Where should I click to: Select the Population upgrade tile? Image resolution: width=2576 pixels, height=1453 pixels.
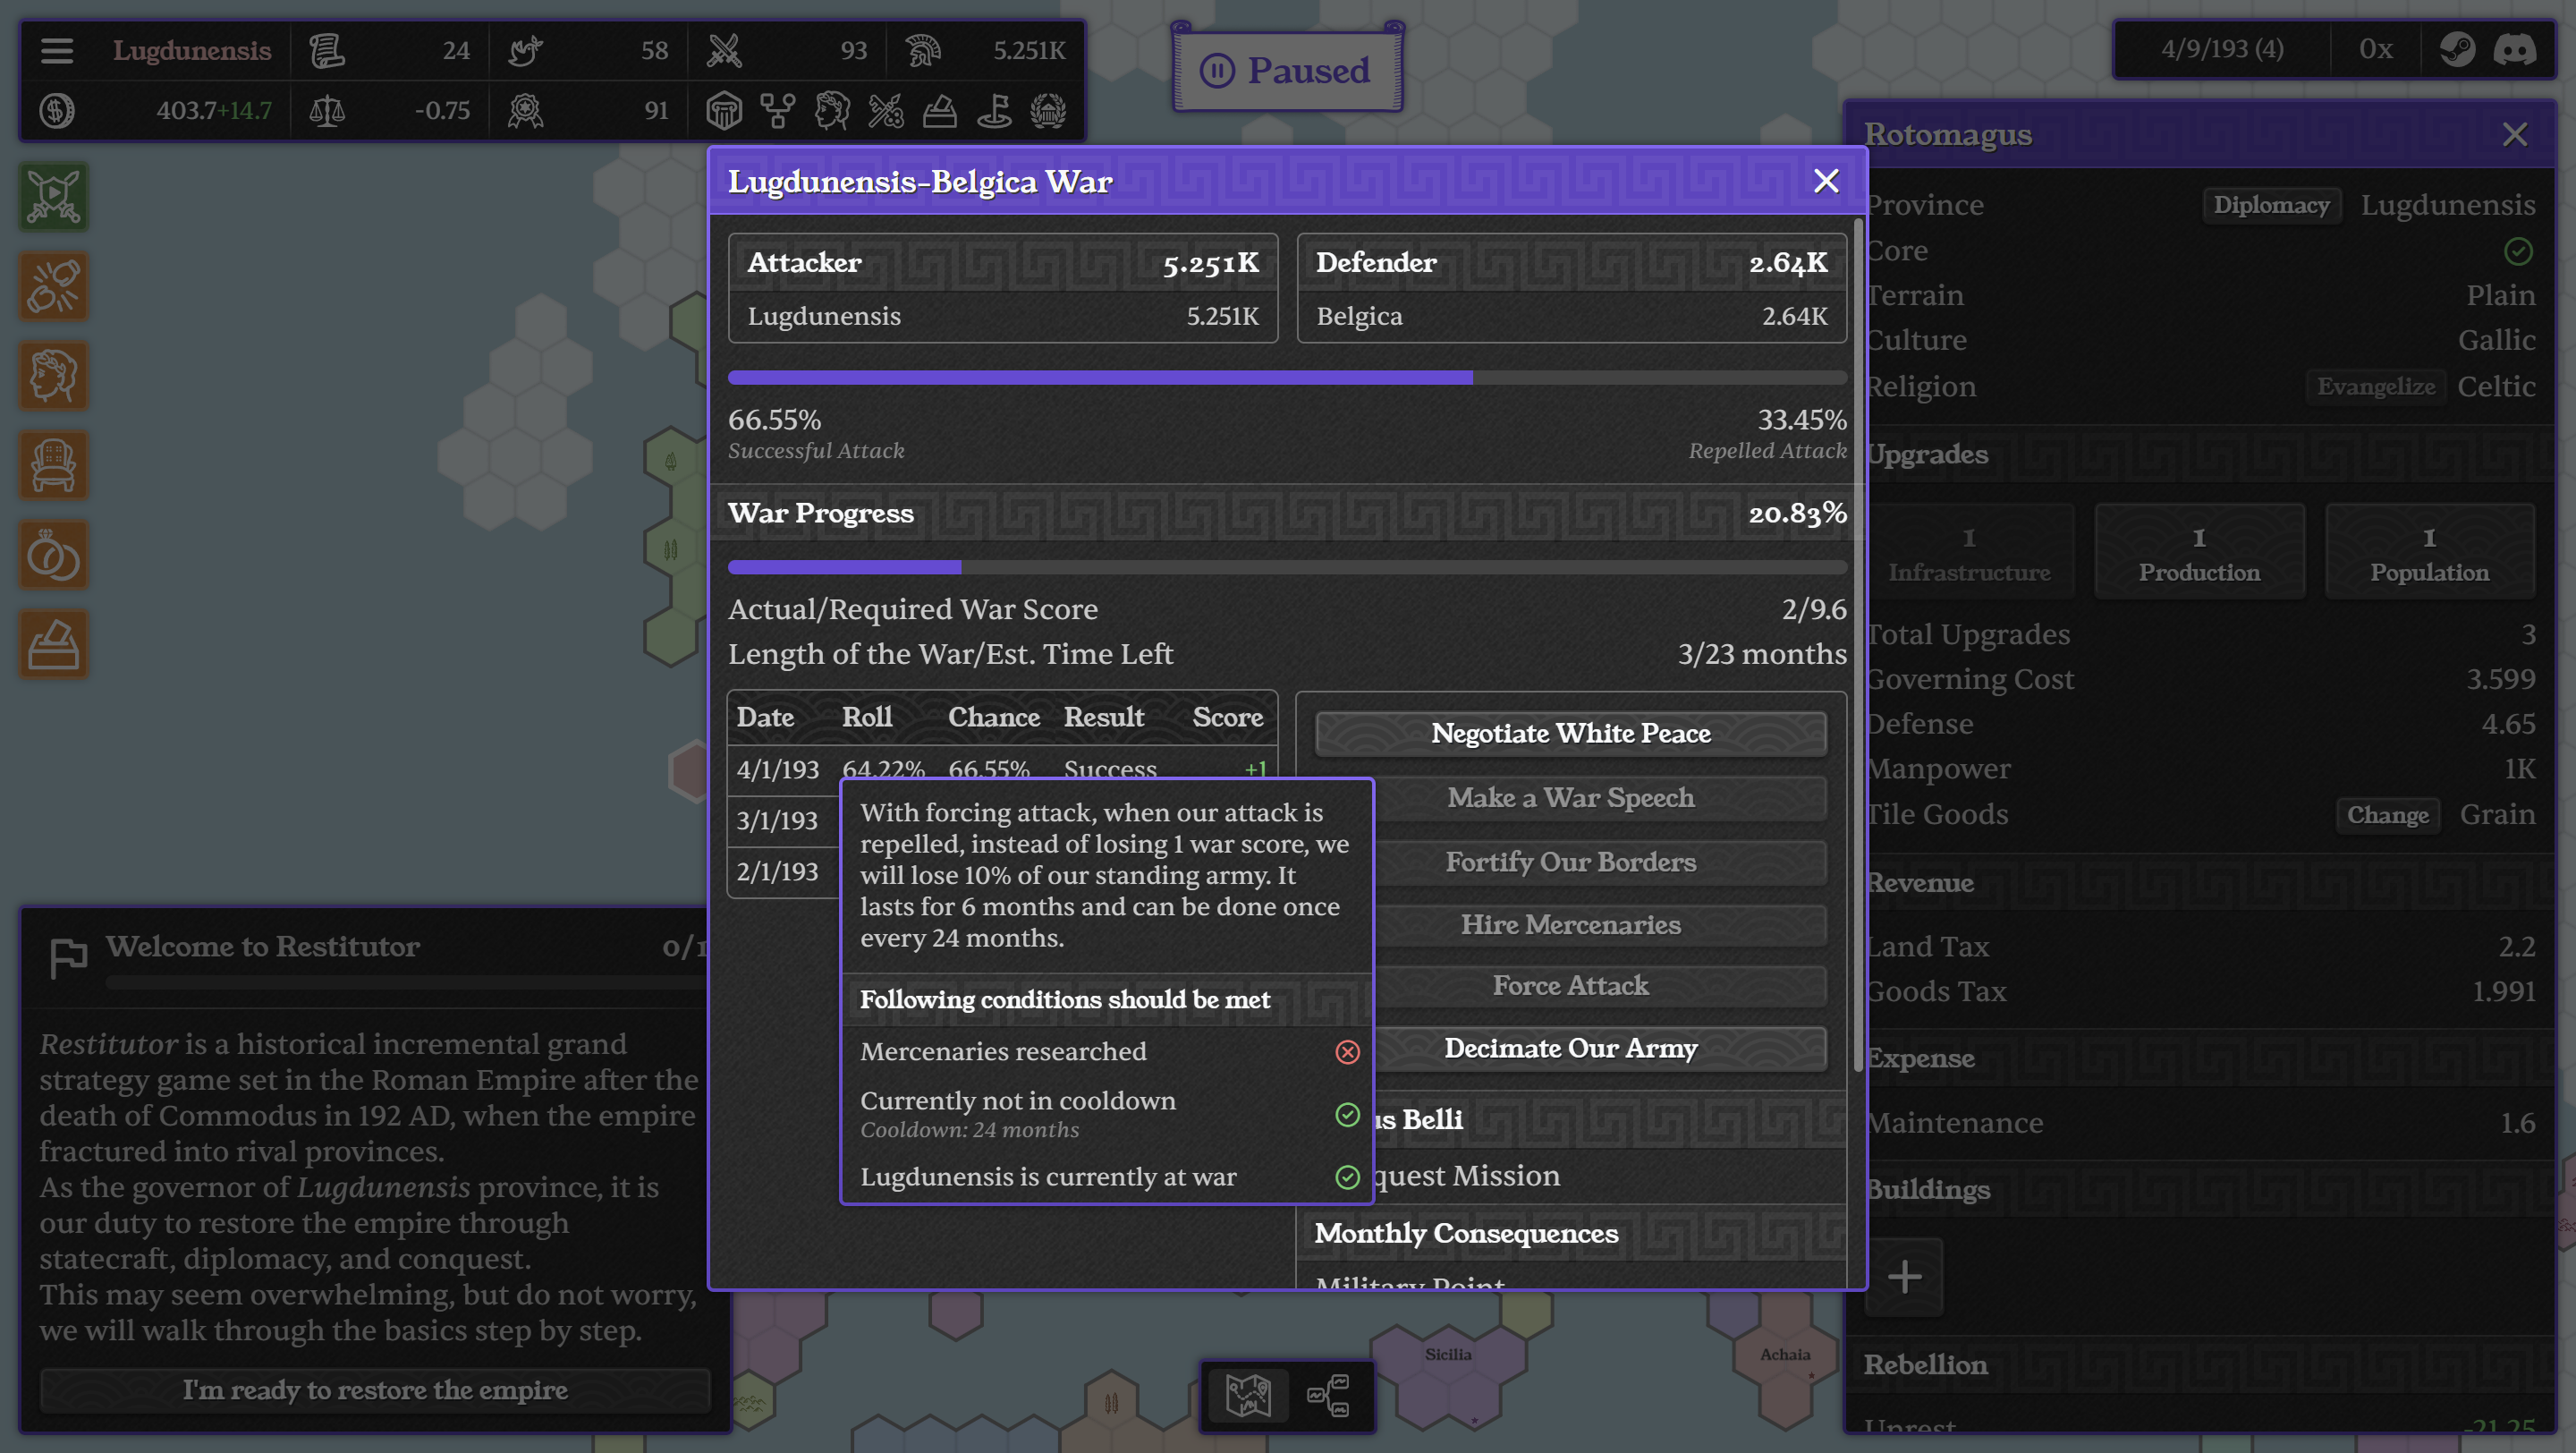tap(2429, 552)
